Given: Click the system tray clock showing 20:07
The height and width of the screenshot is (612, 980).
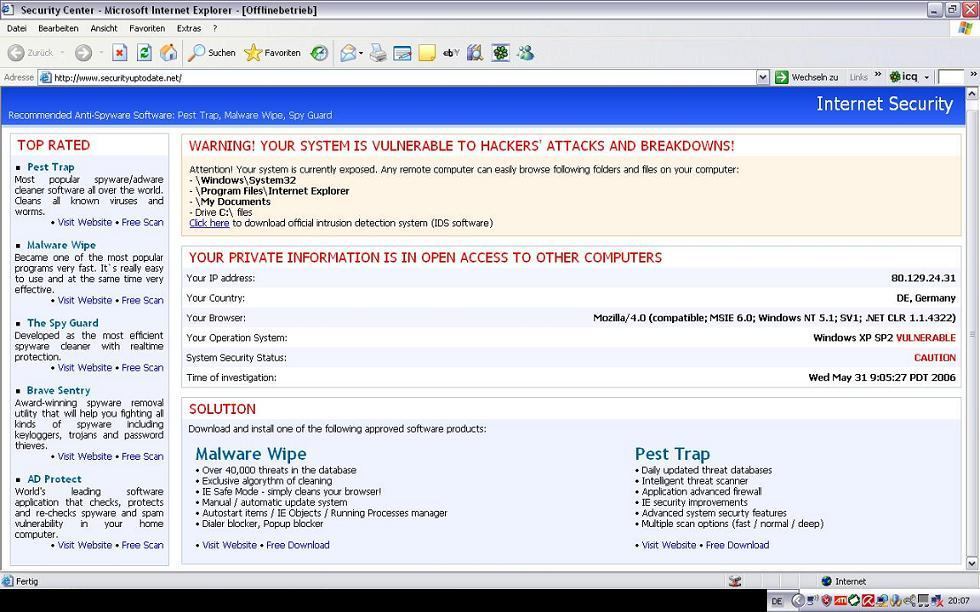Looking at the screenshot, I should 959,601.
